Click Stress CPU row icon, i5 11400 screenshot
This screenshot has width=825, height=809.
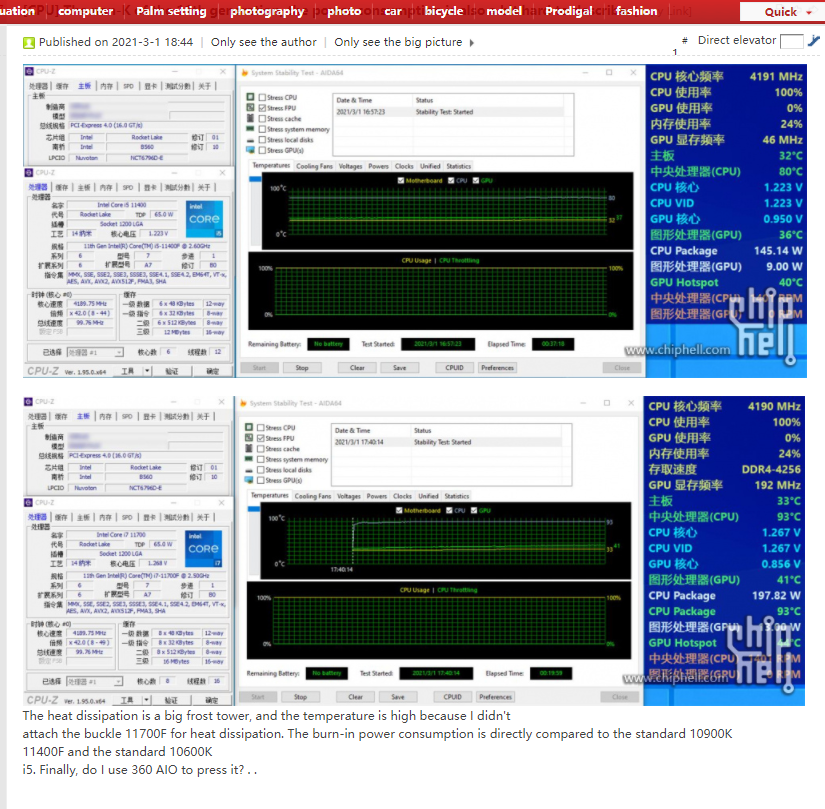pyautogui.click(x=250, y=97)
